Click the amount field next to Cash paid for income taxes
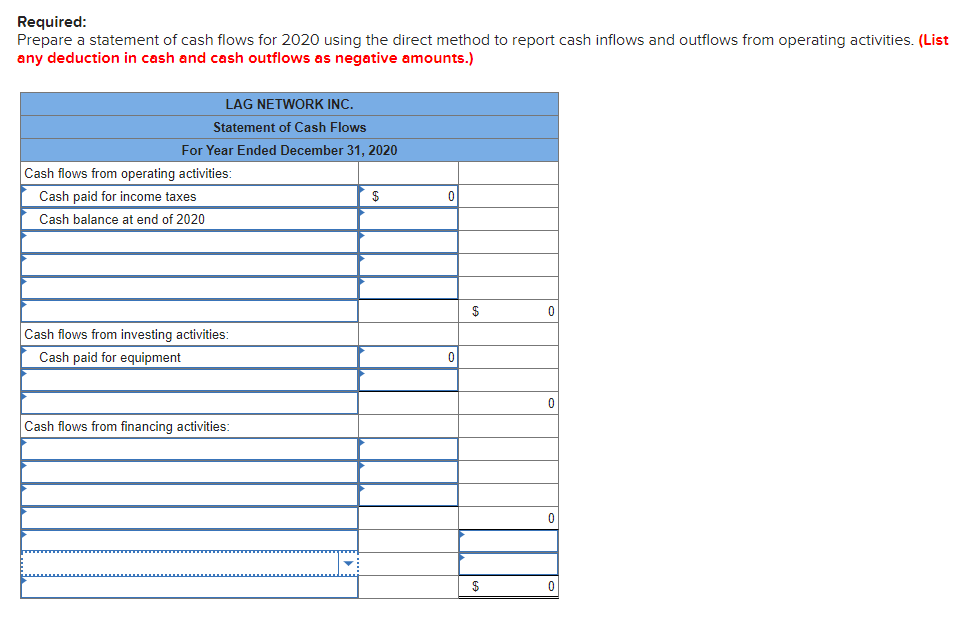Screen dimensions: 958x641 [x=407, y=196]
